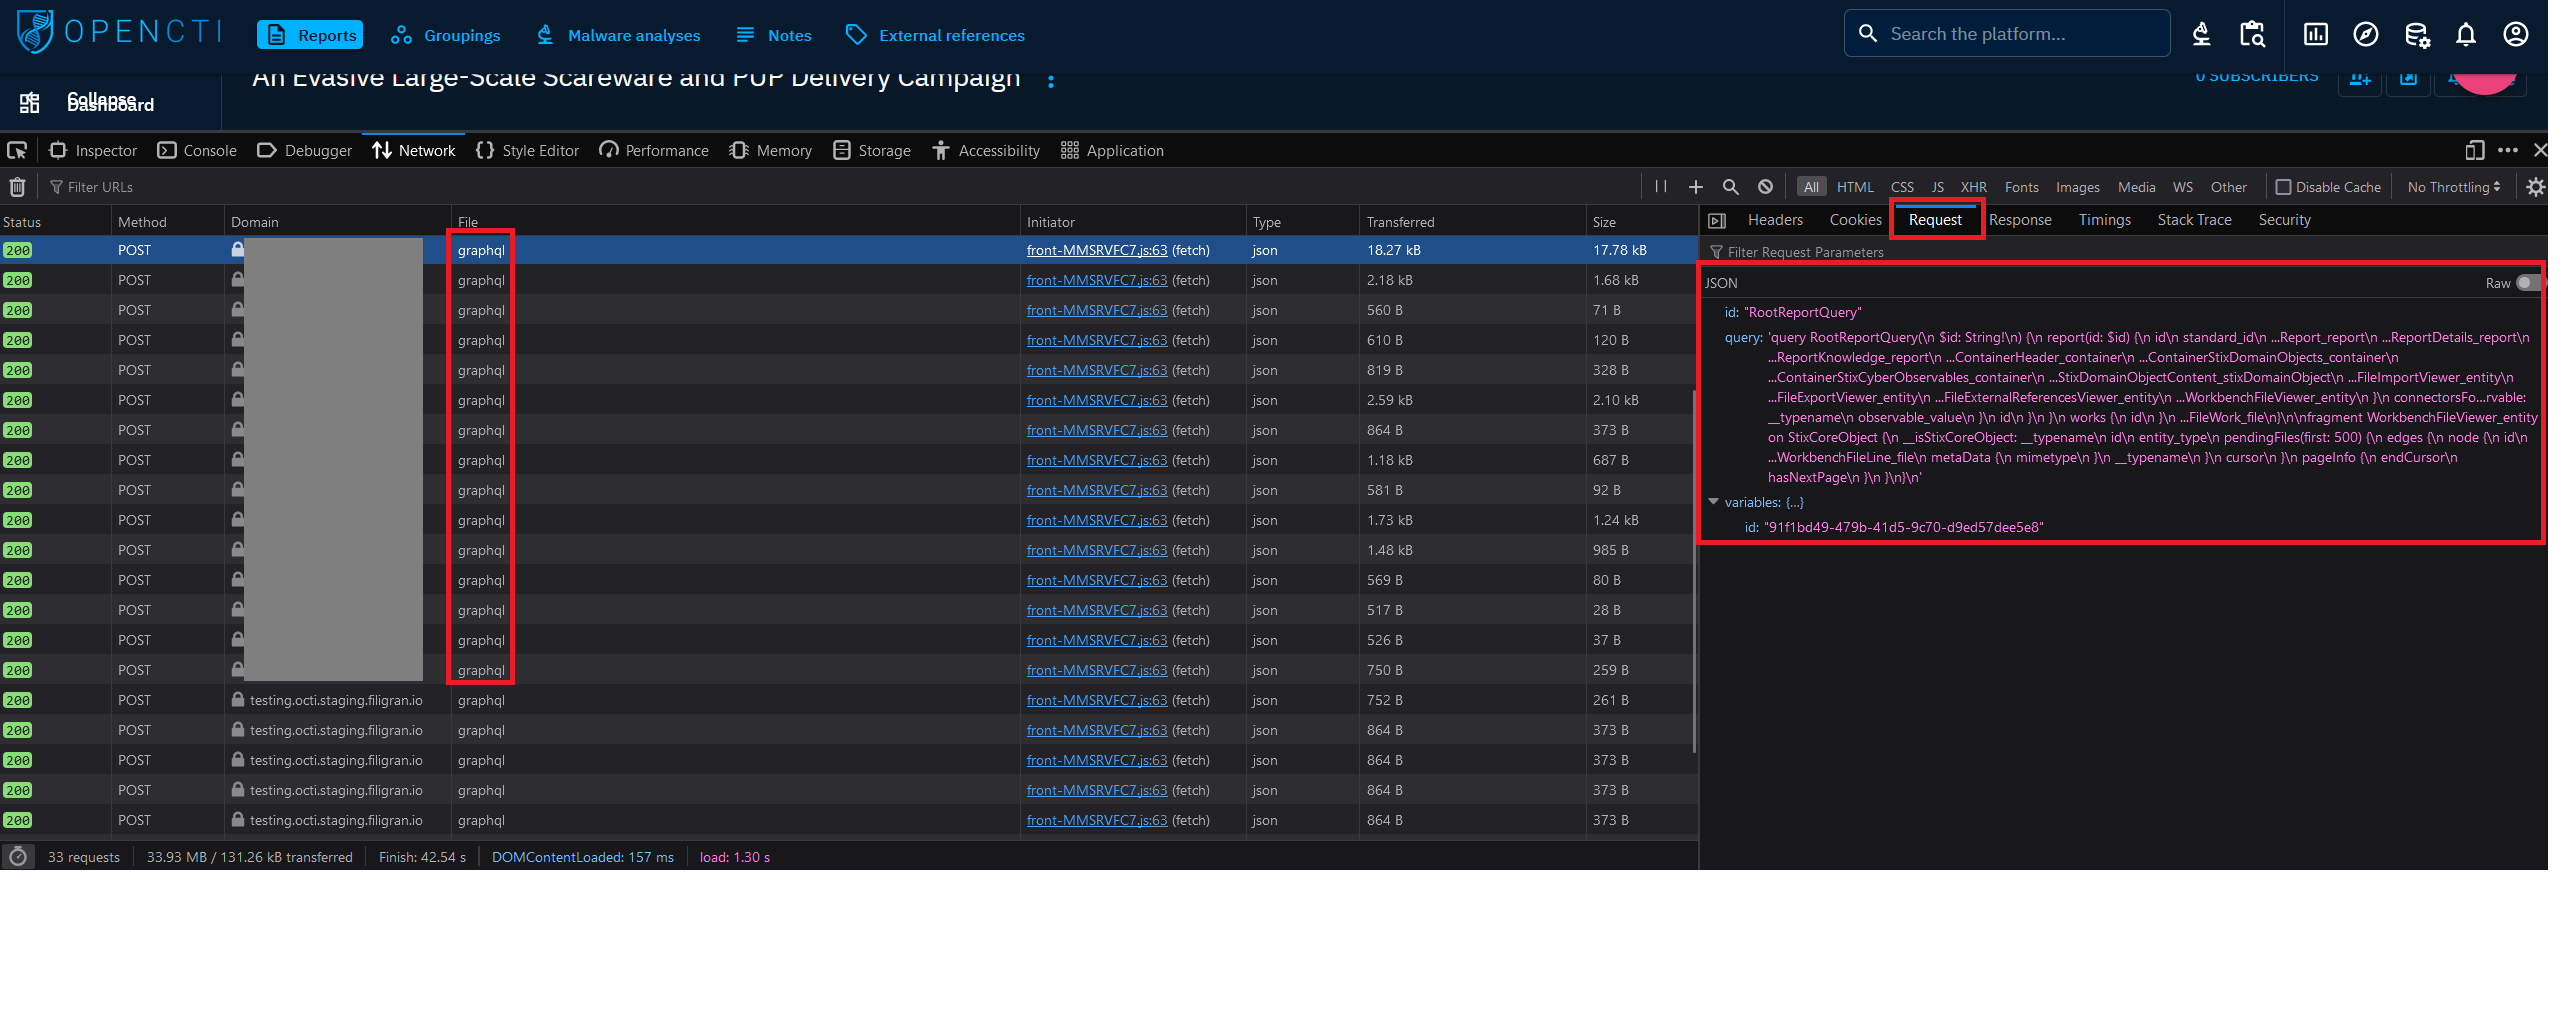Enable the Disable Cache checkbox
The height and width of the screenshot is (1023, 2564).
click(x=2284, y=187)
